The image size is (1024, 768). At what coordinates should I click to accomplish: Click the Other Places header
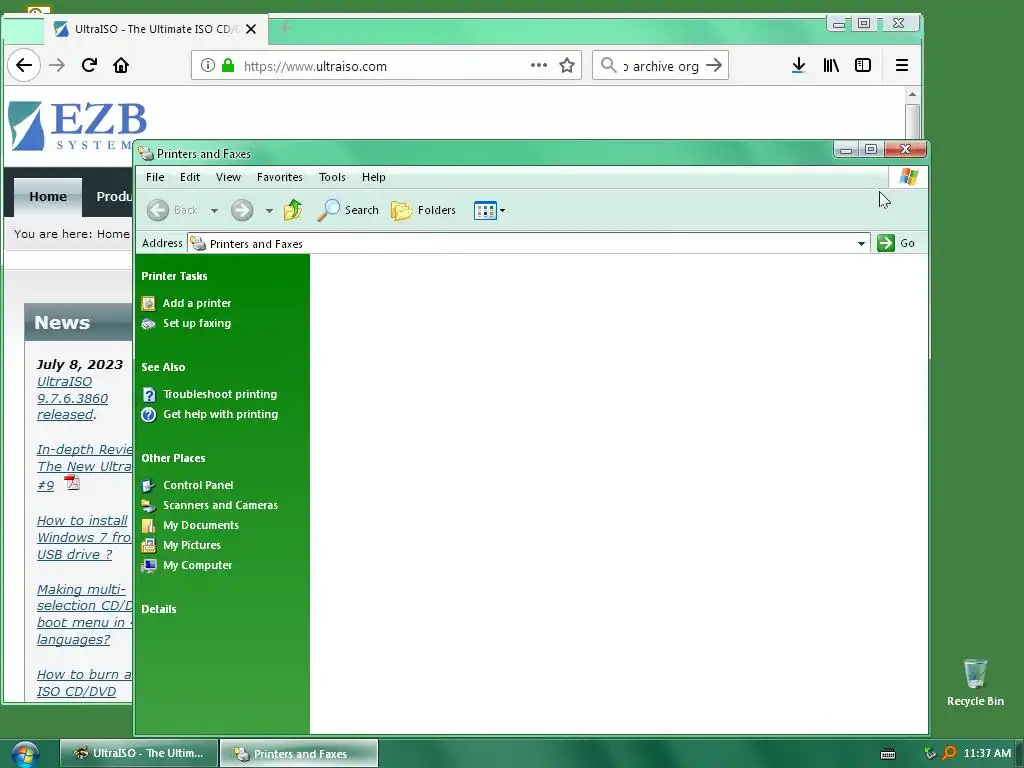[x=173, y=458]
